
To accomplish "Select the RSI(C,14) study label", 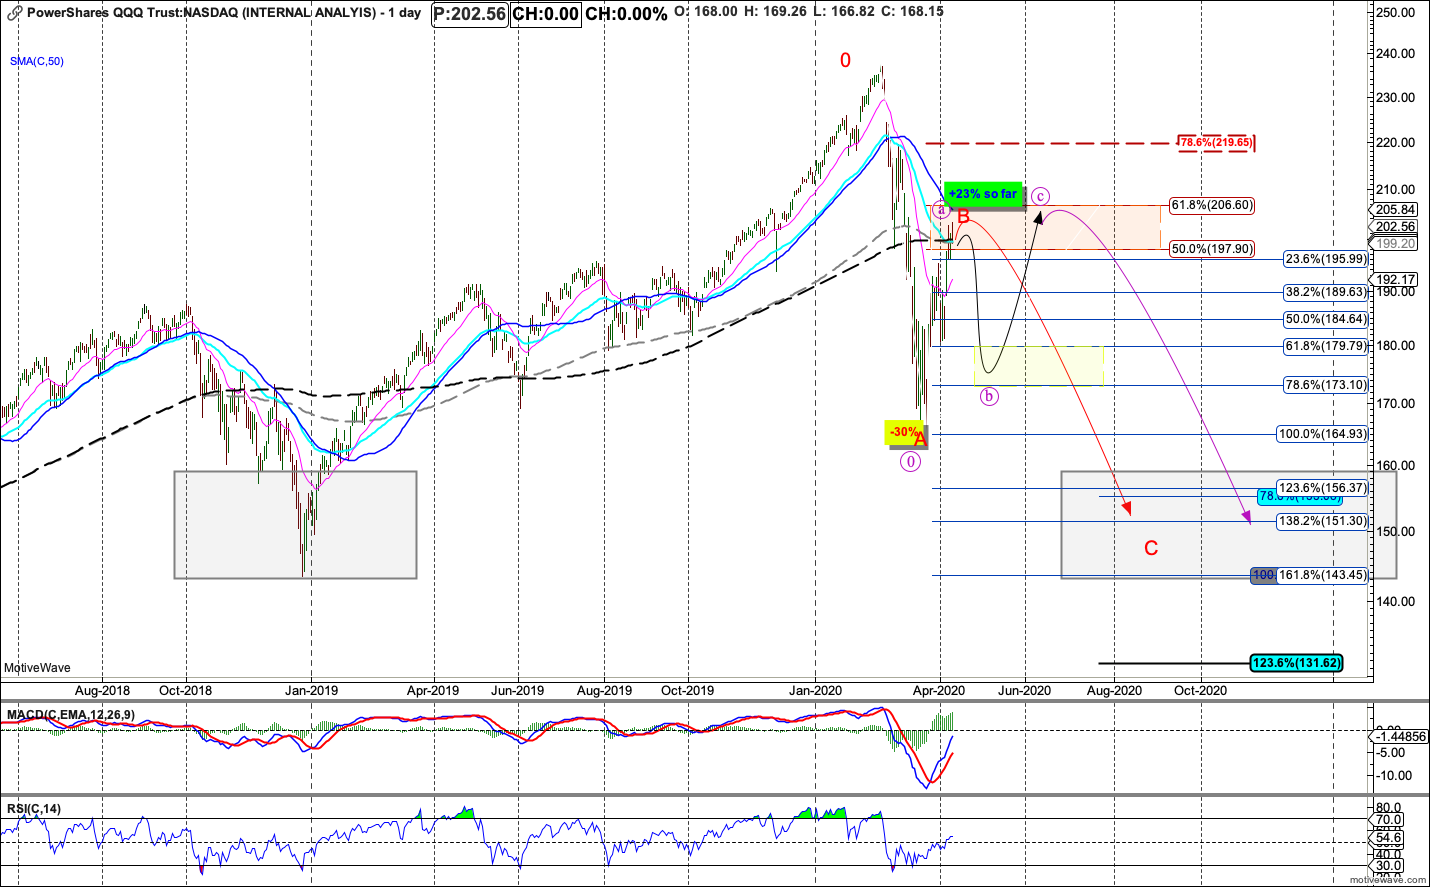I will pos(34,809).
